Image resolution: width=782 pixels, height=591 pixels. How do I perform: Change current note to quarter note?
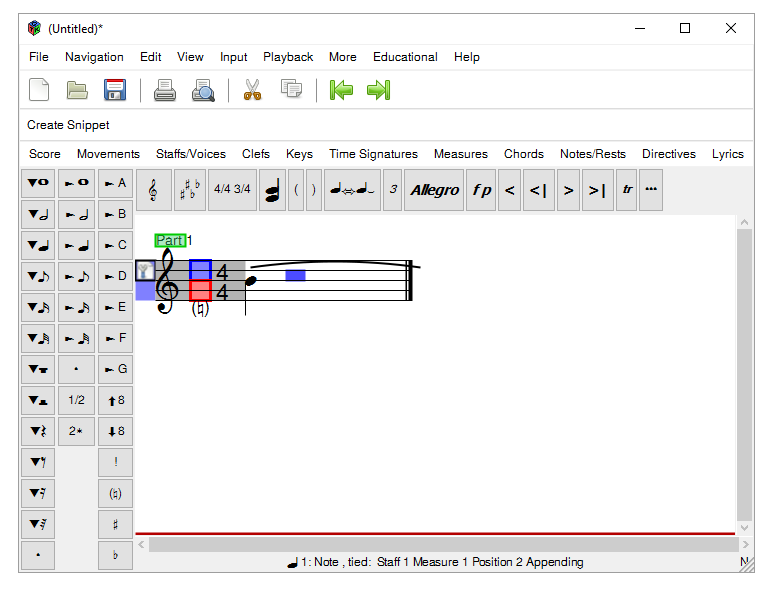click(76, 245)
